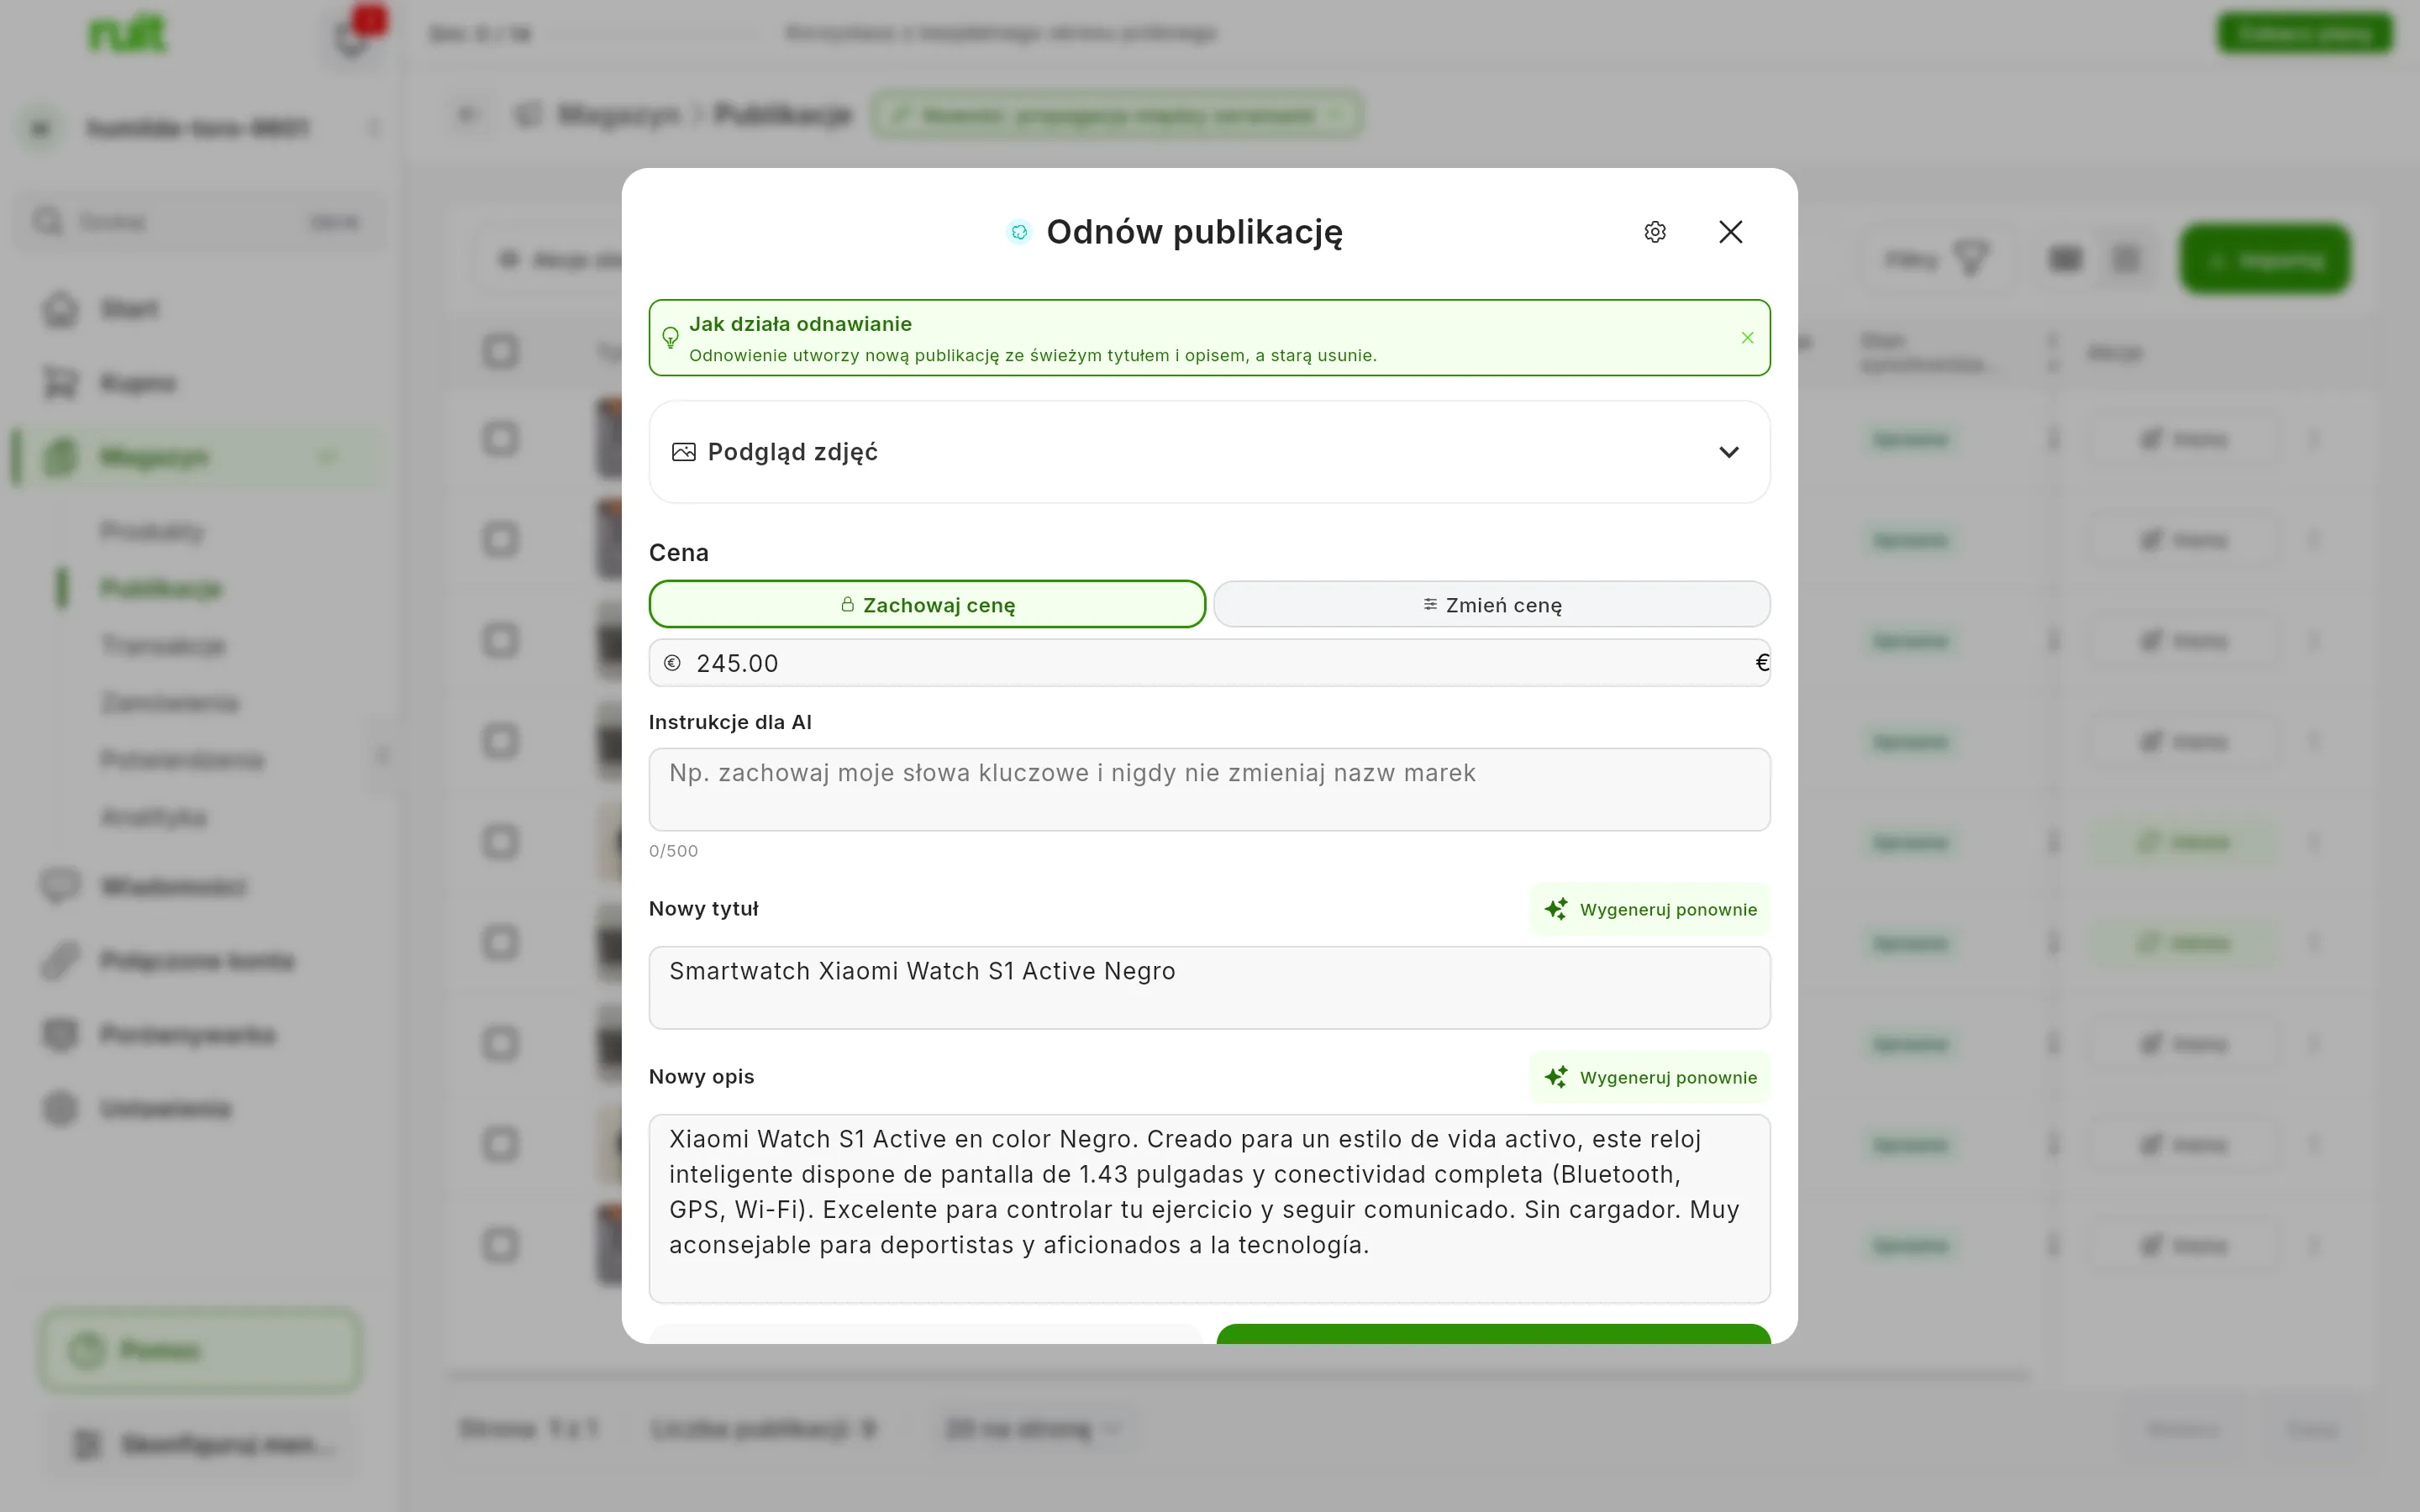
Task: Click the Start home item in sidebar
Action: point(200,309)
